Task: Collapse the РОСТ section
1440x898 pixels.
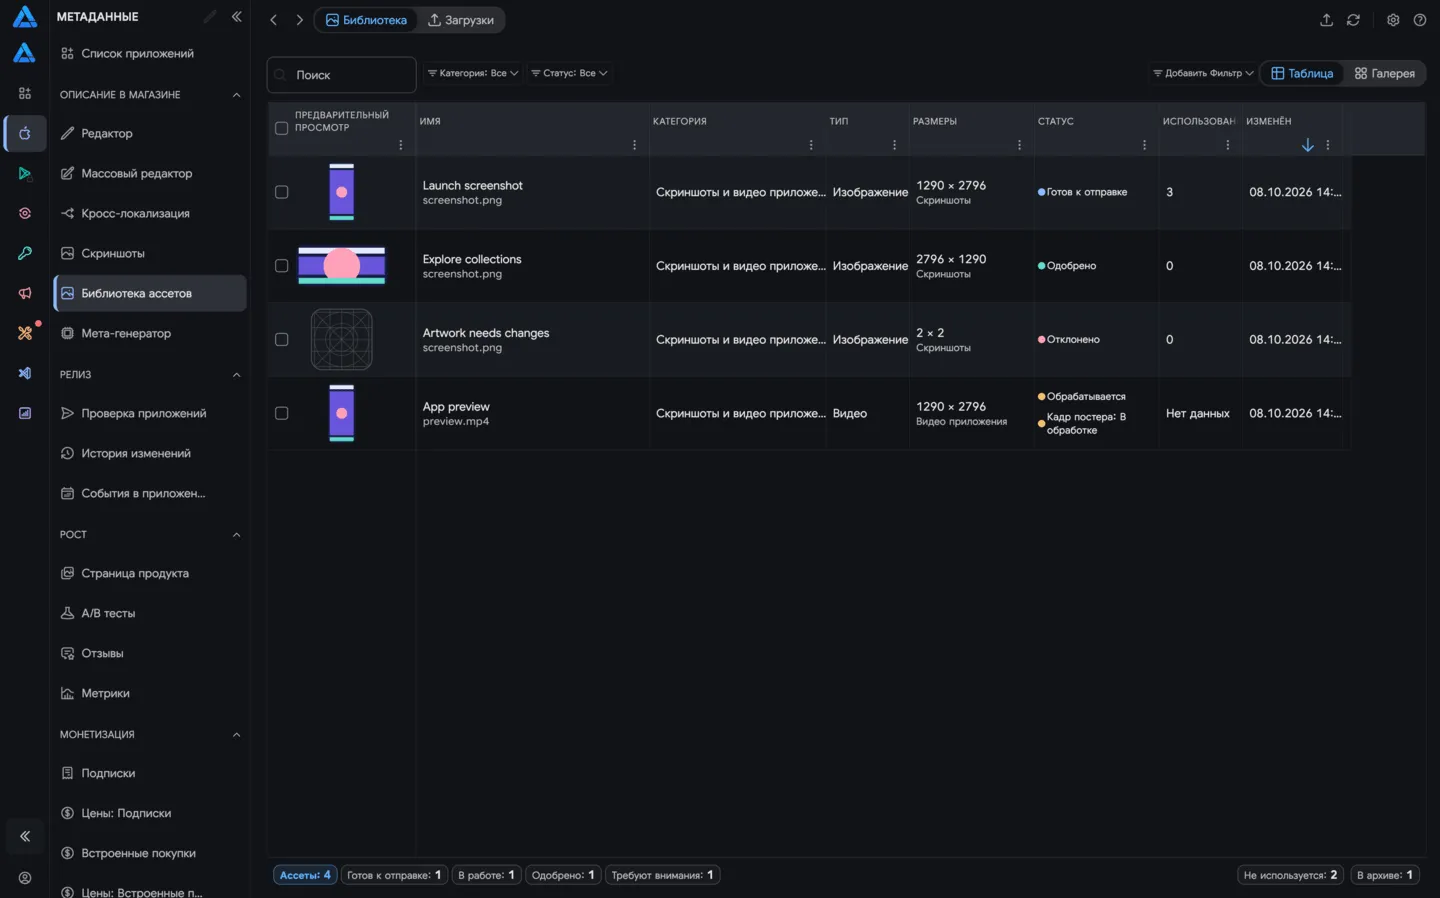Action: click(x=236, y=535)
